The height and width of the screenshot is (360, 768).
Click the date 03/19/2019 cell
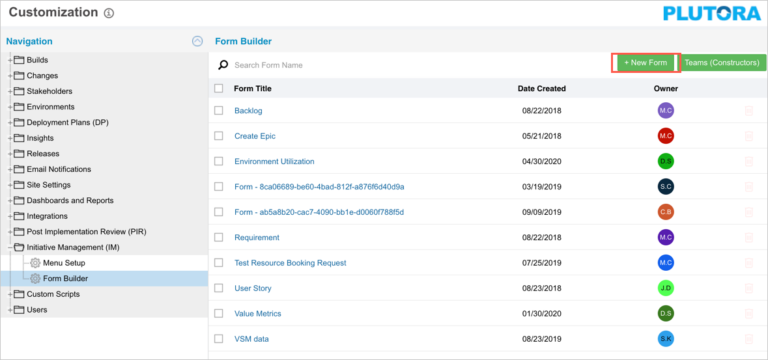pos(542,187)
